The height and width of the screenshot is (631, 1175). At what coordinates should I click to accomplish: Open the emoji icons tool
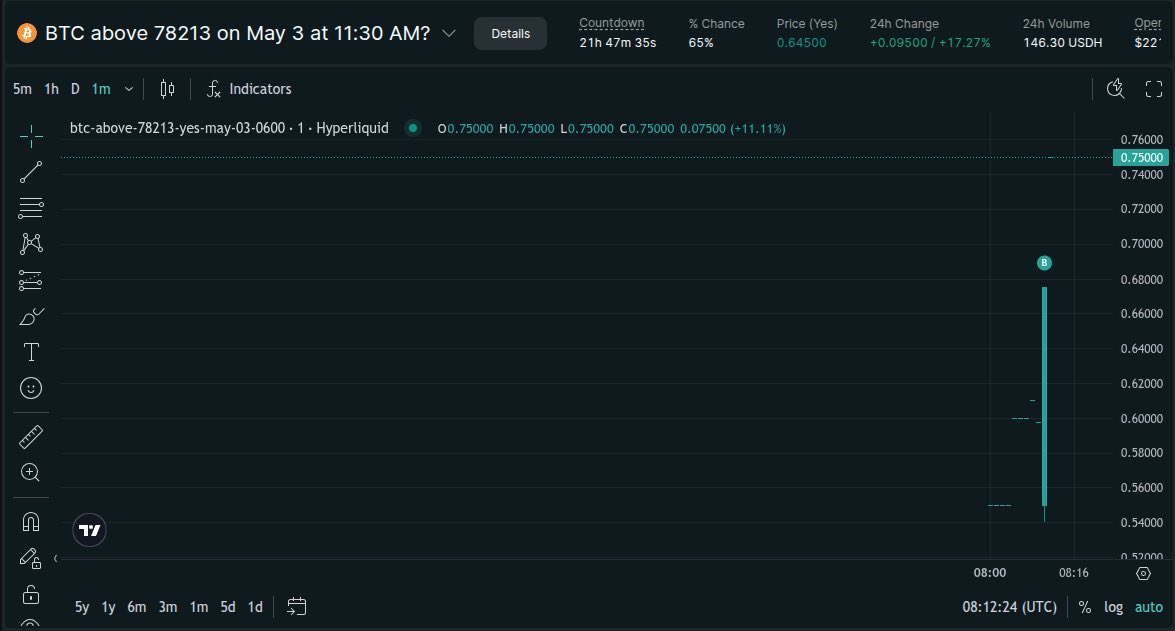tap(31, 388)
